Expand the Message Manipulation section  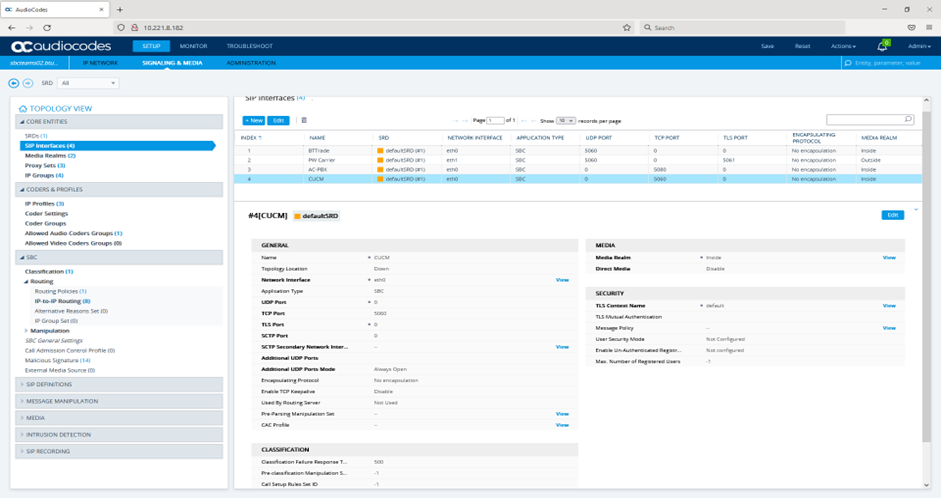point(119,401)
